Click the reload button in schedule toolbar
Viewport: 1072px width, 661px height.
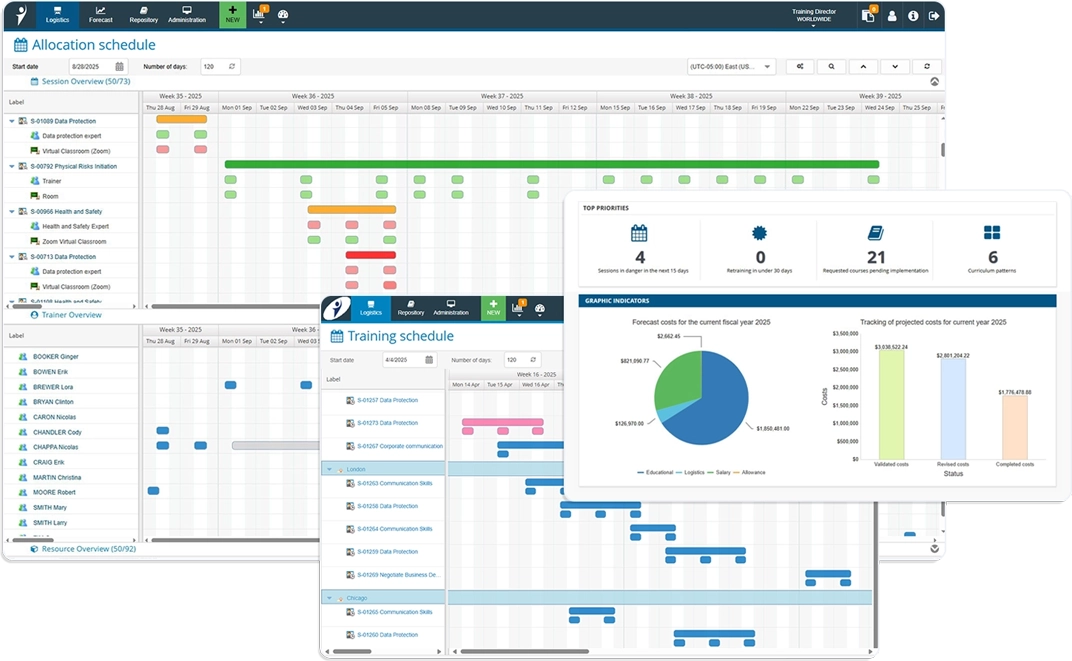927,66
